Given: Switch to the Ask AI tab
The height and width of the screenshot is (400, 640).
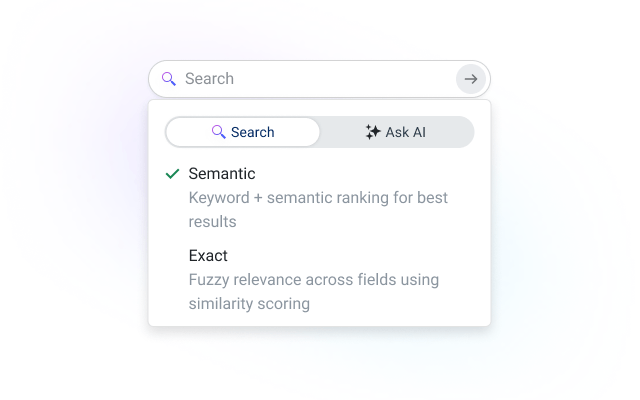Looking at the screenshot, I should tap(396, 132).
